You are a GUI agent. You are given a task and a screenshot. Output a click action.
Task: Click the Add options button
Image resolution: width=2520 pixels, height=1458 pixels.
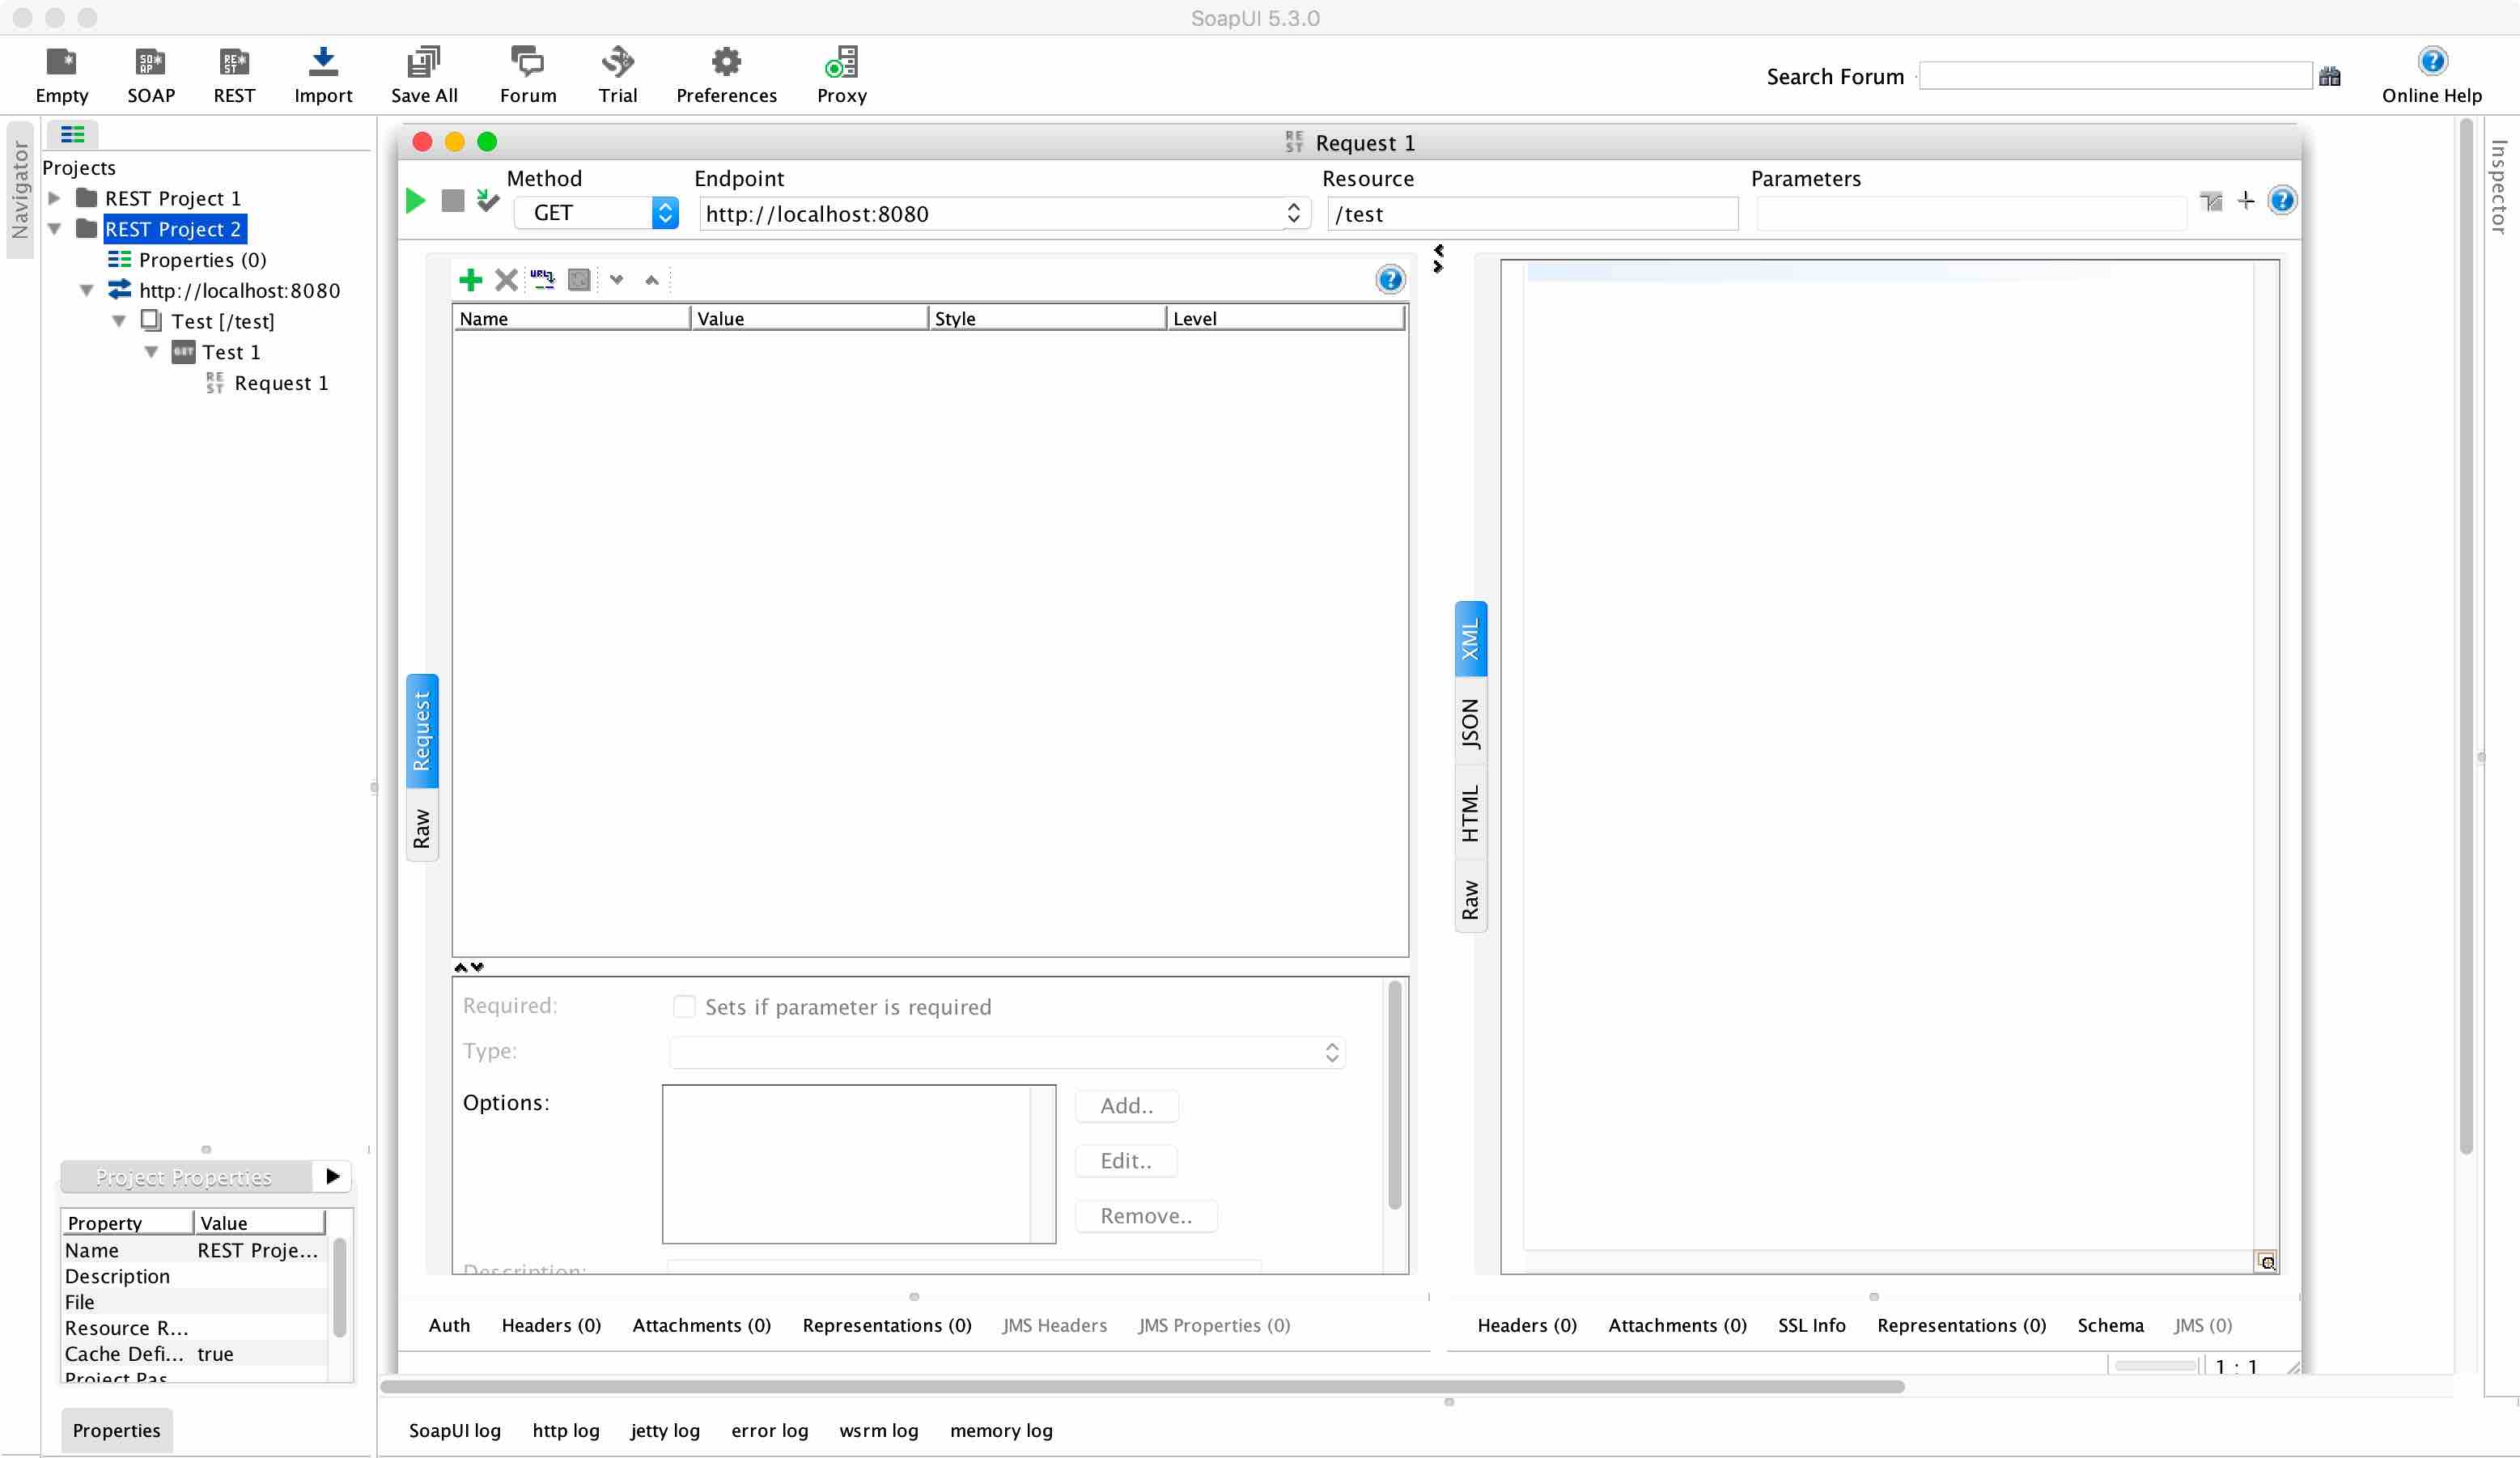pyautogui.click(x=1125, y=1106)
